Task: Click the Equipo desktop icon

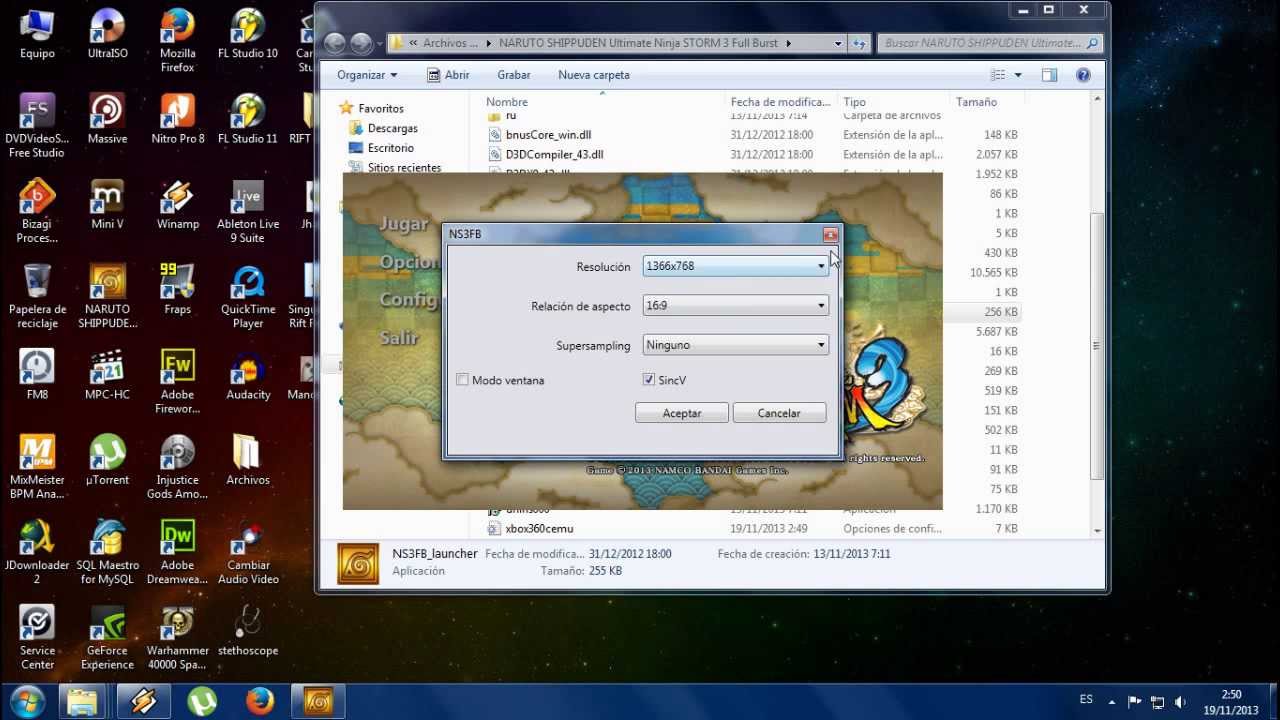Action: pos(37,33)
